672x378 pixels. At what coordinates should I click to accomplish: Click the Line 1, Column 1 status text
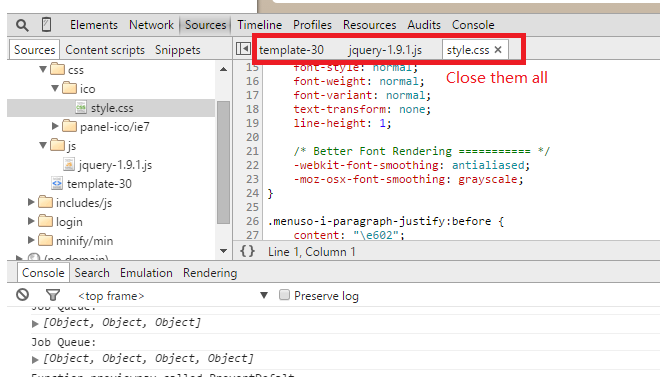pos(312,252)
